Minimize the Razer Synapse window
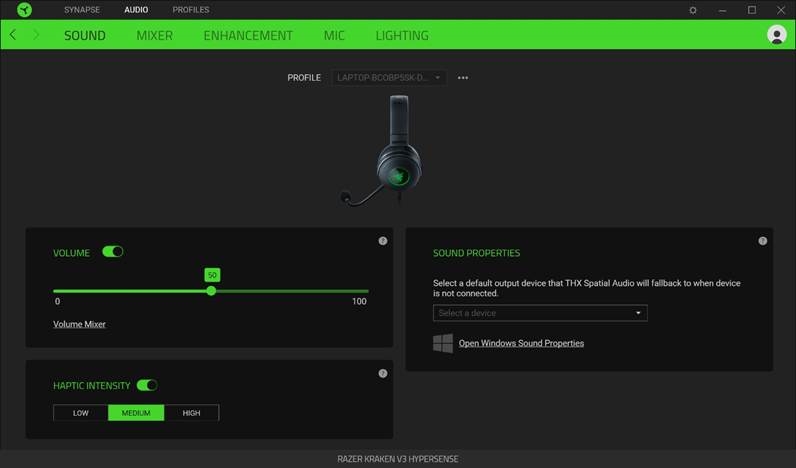 pos(722,10)
